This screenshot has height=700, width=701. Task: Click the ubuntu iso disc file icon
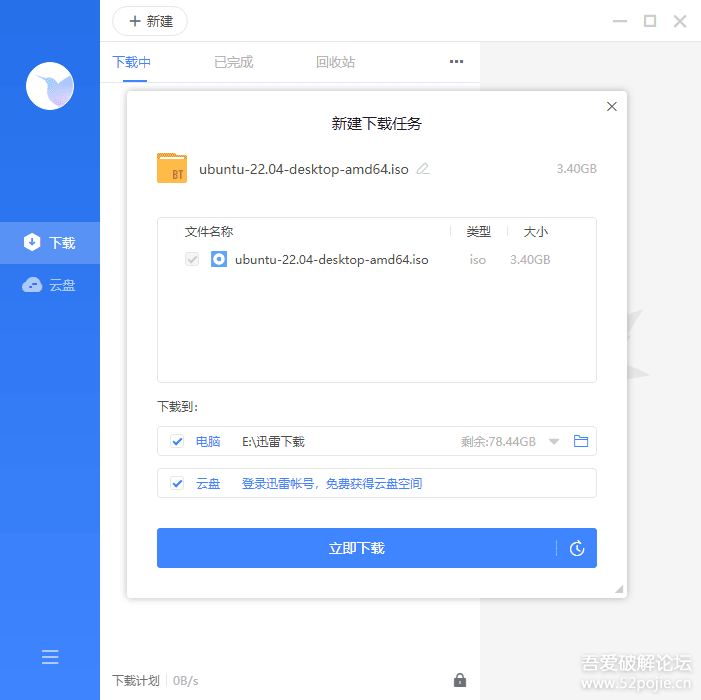point(219,259)
